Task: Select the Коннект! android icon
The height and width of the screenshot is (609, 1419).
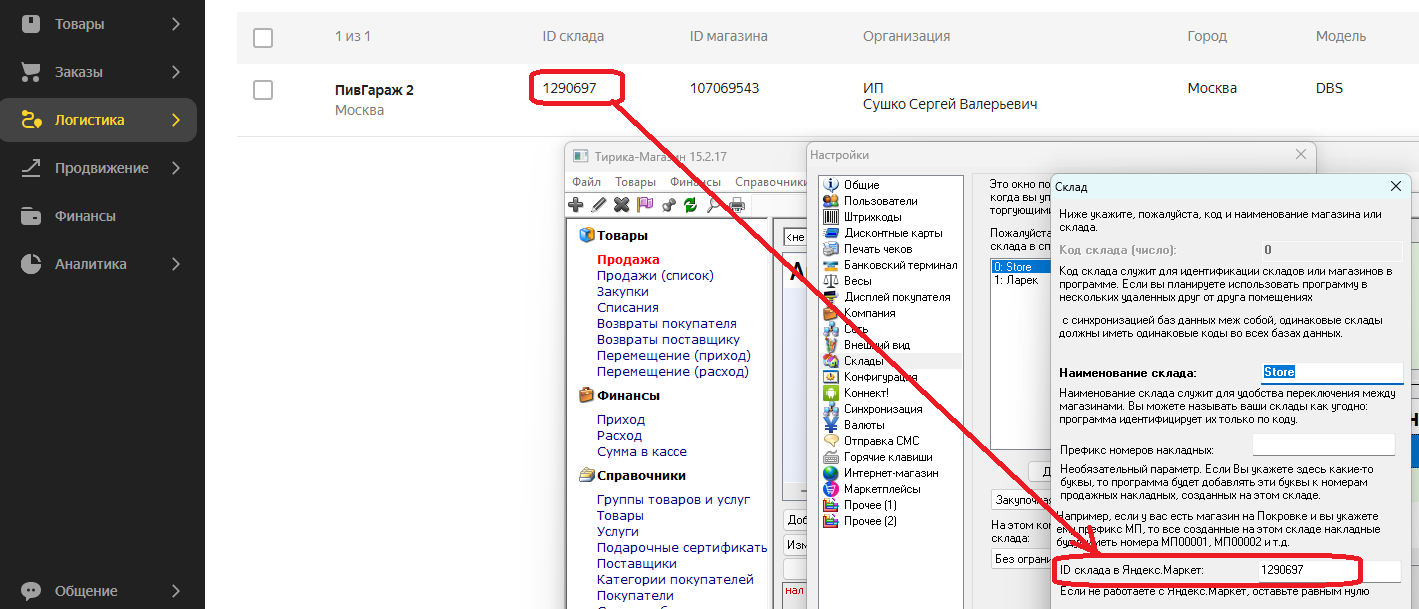Action: coord(831,393)
